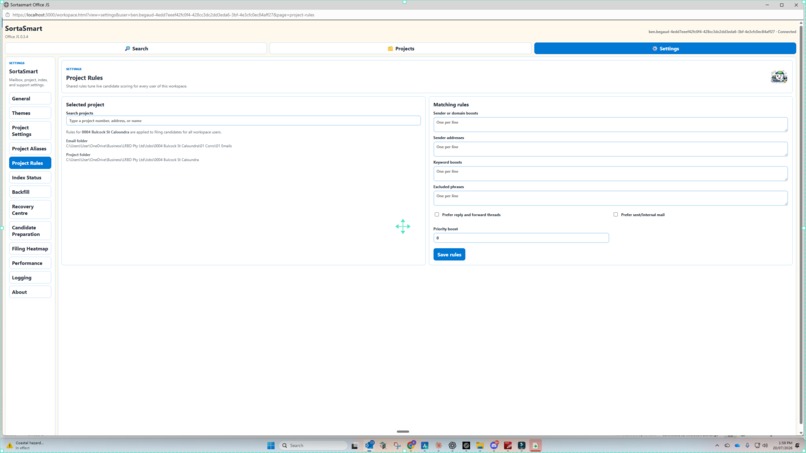Image resolution: width=806 pixels, height=453 pixels.
Task: Open Index Status page
Action: coord(30,177)
